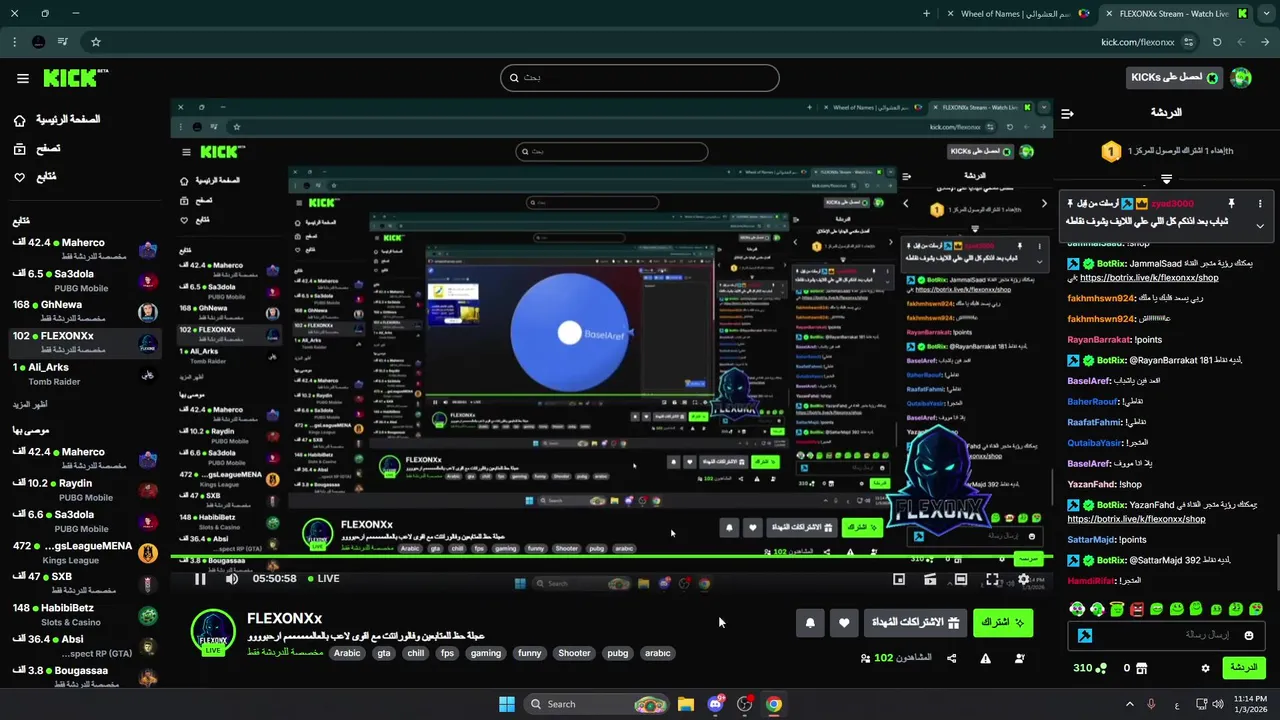
Task: Click the Gift Subscriptions button
Action: pyautogui.click(x=916, y=623)
